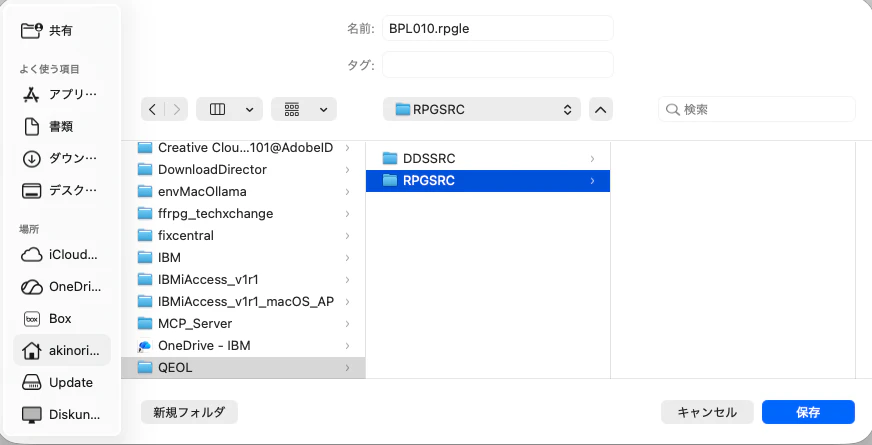Viewport: 872px width, 445px height.
Task: Open the grouping options dropdown arrow
Action: (x=324, y=110)
